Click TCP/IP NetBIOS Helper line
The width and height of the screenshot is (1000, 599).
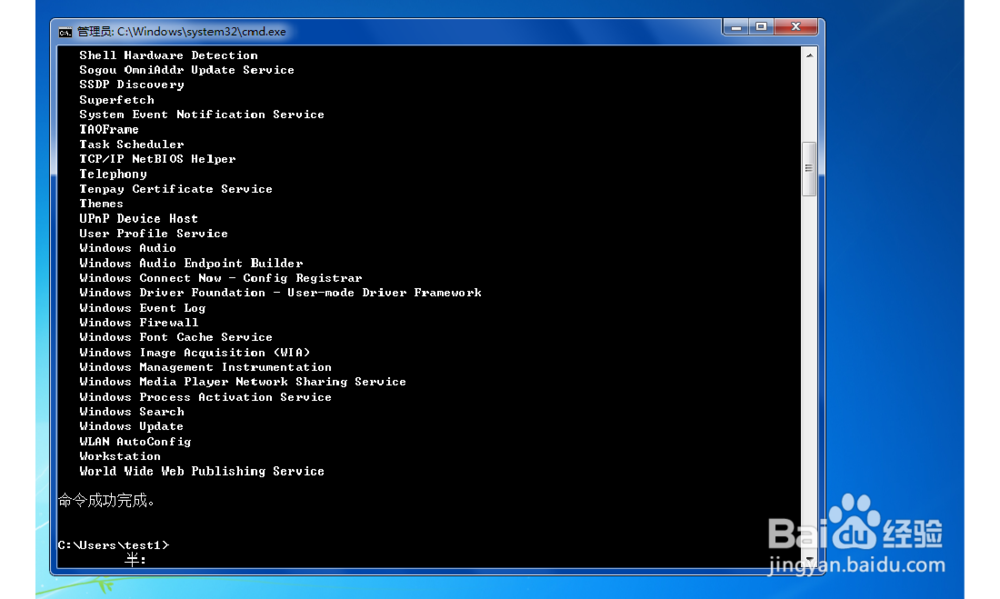[158, 159]
